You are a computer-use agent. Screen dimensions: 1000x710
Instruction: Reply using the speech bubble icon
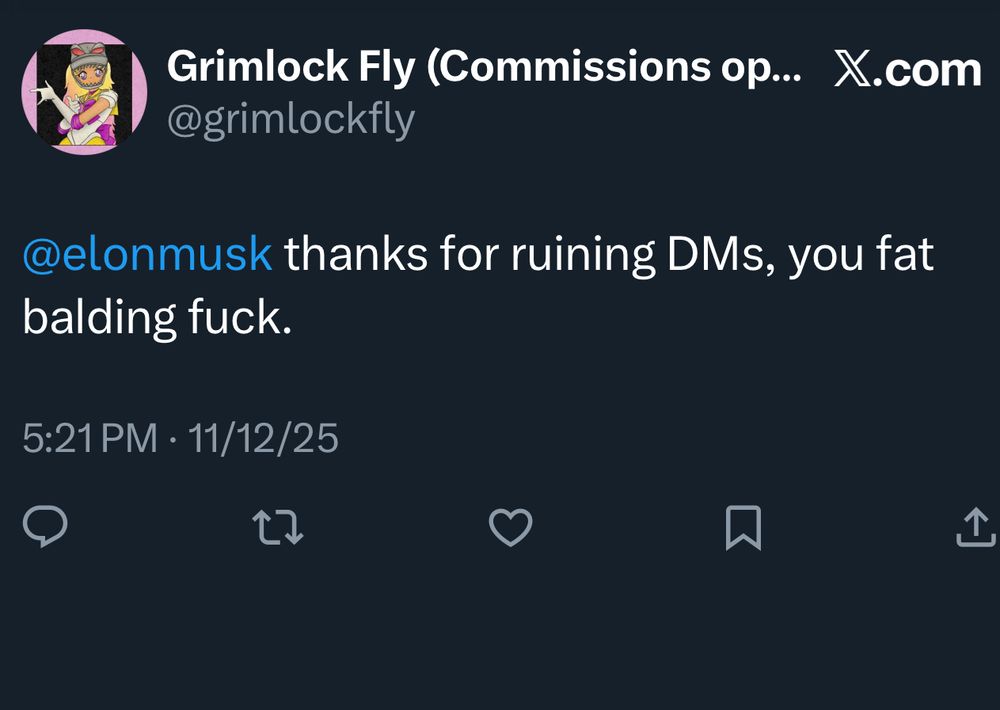[x=45, y=527]
